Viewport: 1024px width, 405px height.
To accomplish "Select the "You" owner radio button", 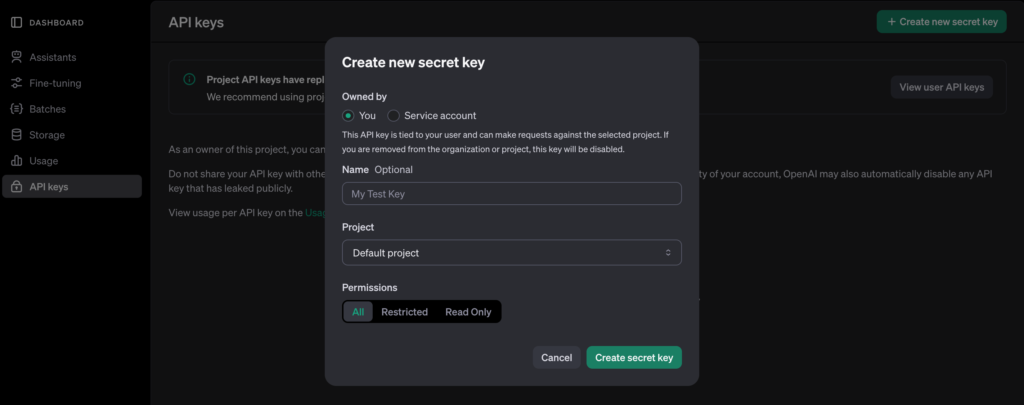I will point(348,116).
